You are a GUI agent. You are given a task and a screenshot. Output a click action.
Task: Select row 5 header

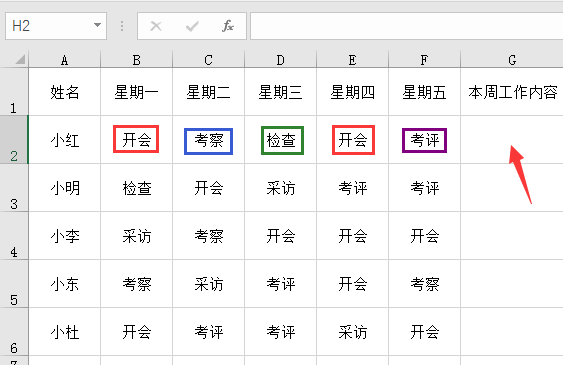pyautogui.click(x=14, y=284)
